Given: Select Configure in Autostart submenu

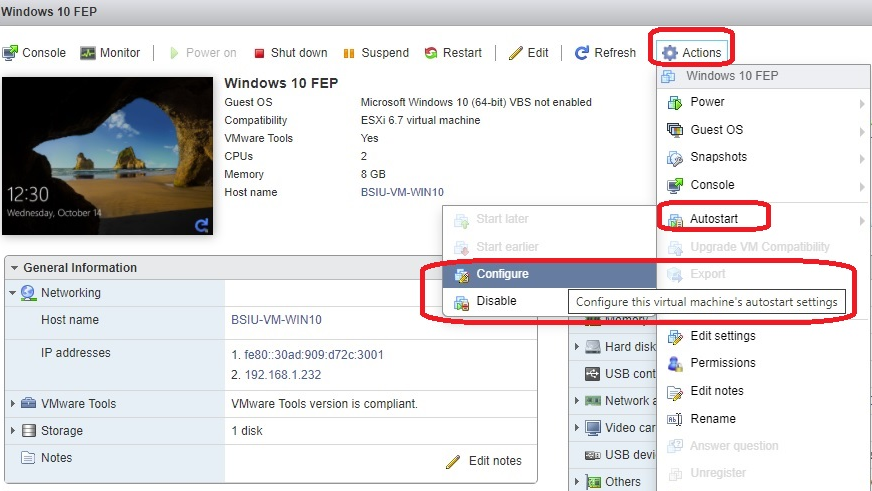Looking at the screenshot, I should click(x=502, y=274).
